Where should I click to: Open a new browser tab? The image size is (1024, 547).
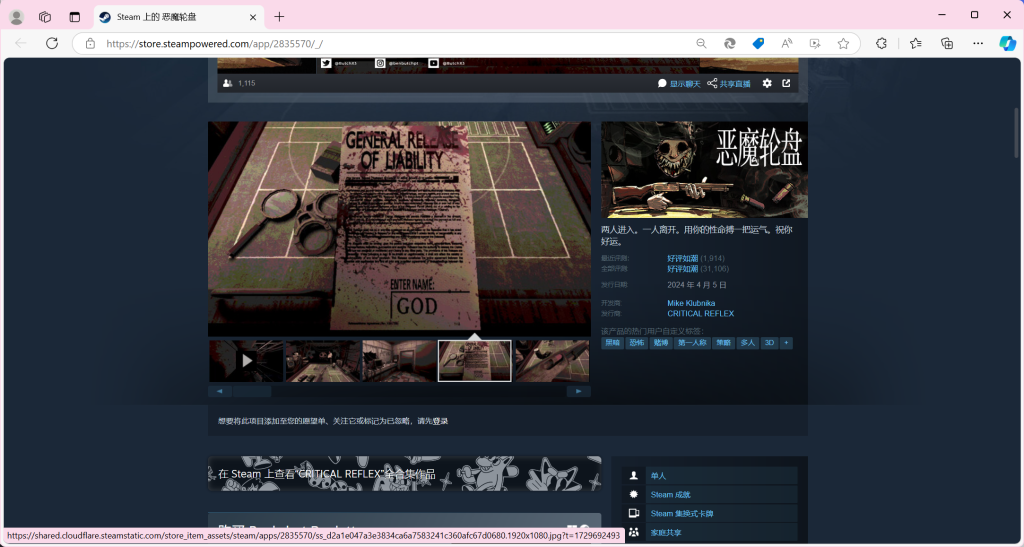click(x=280, y=17)
